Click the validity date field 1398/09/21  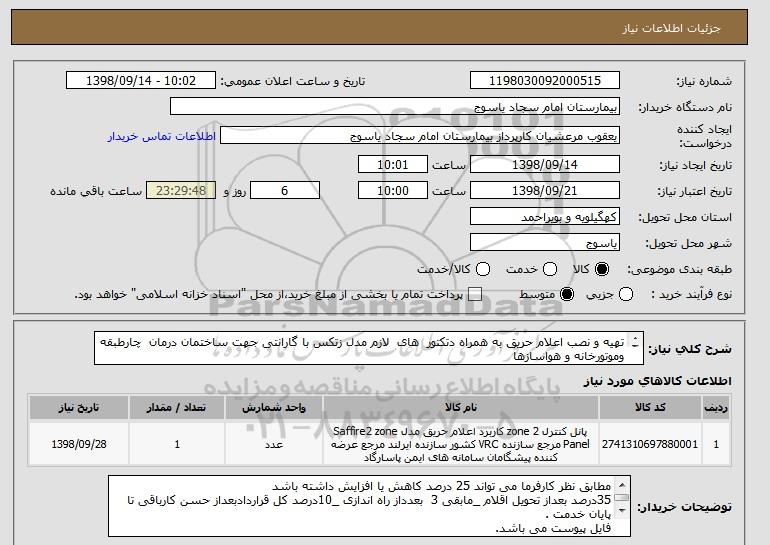click(545, 191)
